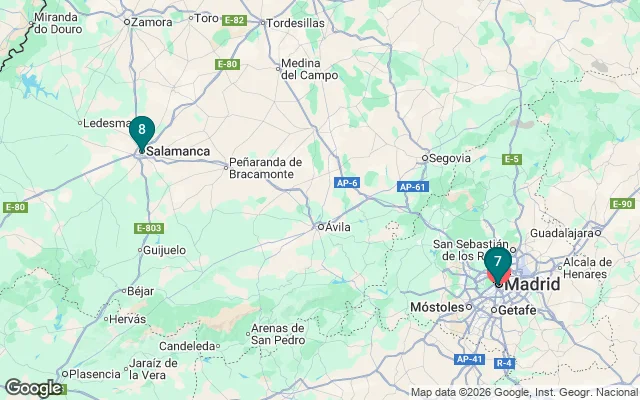Select the Tordesillas town label
Image resolution: width=640 pixels, height=400 pixels.
click(x=295, y=23)
